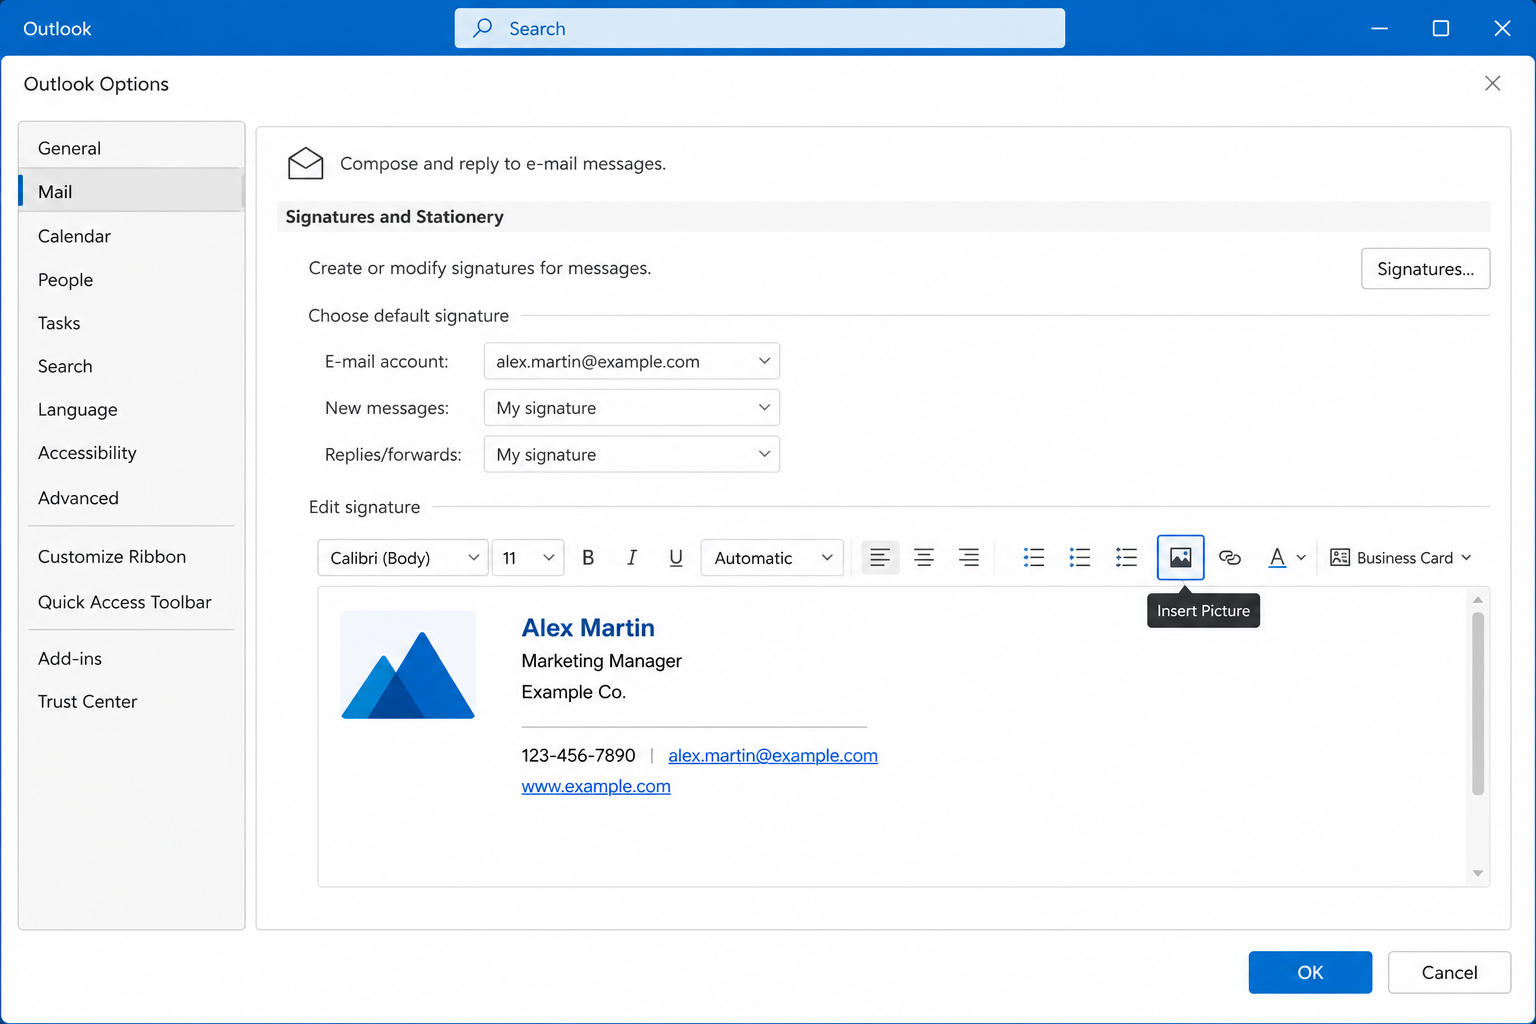Click the Example Co. text

tap(573, 692)
